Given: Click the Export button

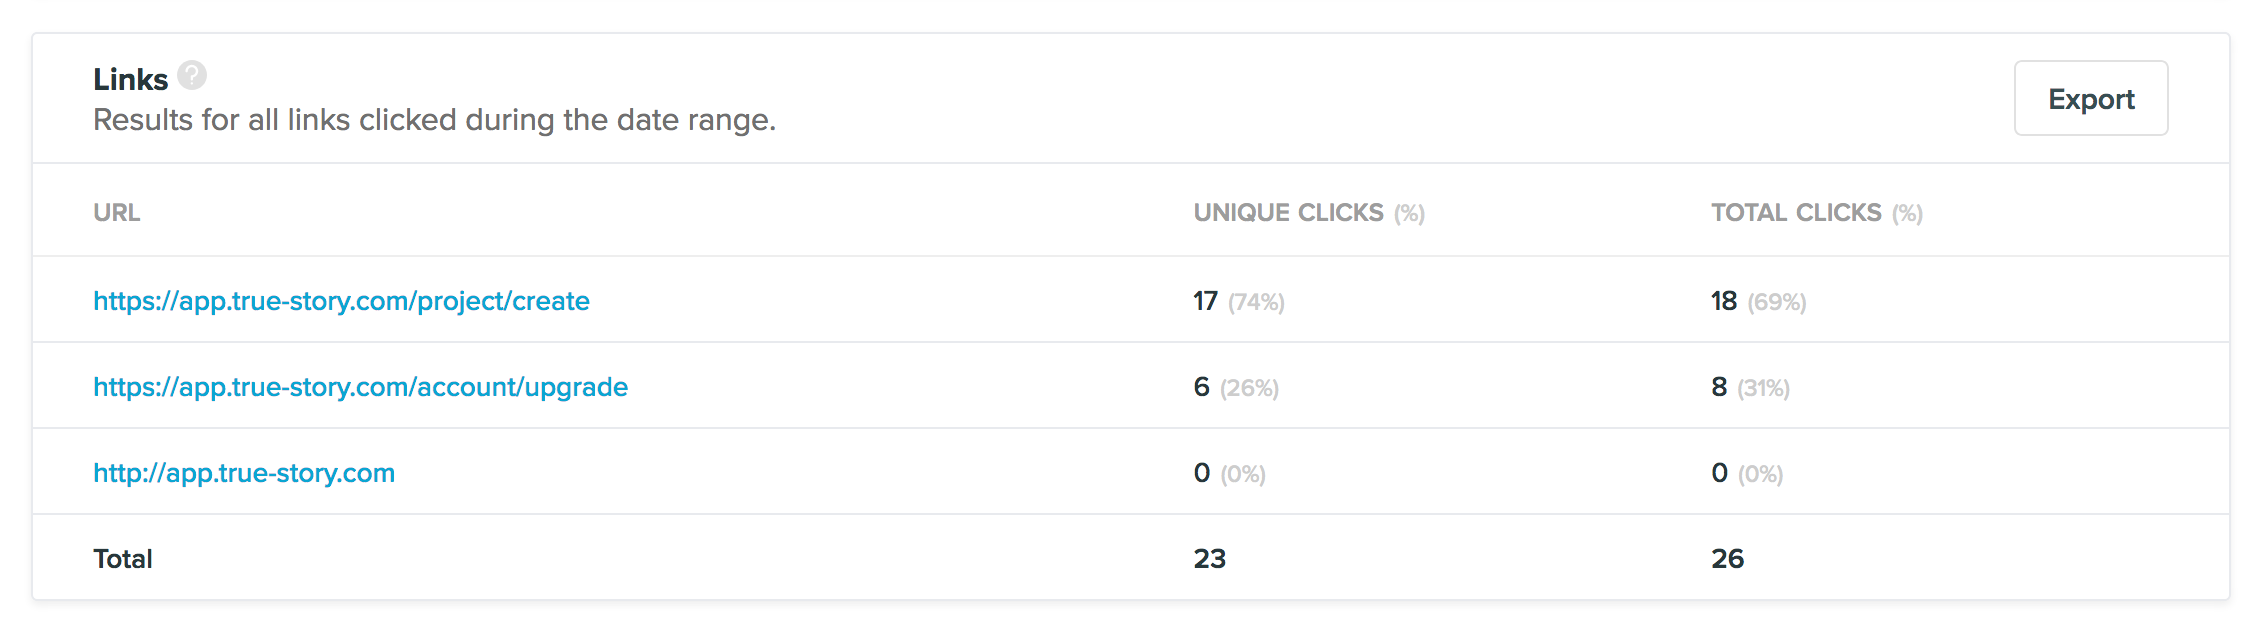Looking at the screenshot, I should pyautogui.click(x=2090, y=98).
